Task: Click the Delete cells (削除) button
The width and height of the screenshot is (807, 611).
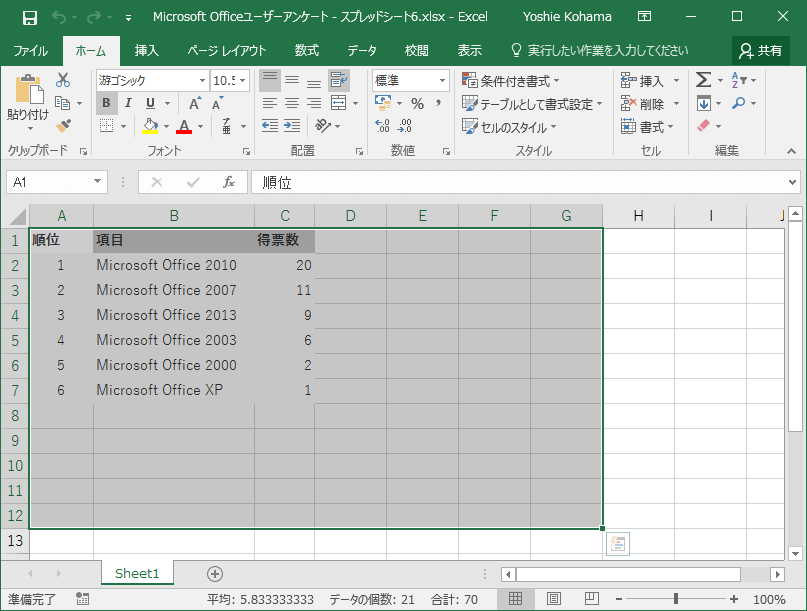Action: [643, 104]
